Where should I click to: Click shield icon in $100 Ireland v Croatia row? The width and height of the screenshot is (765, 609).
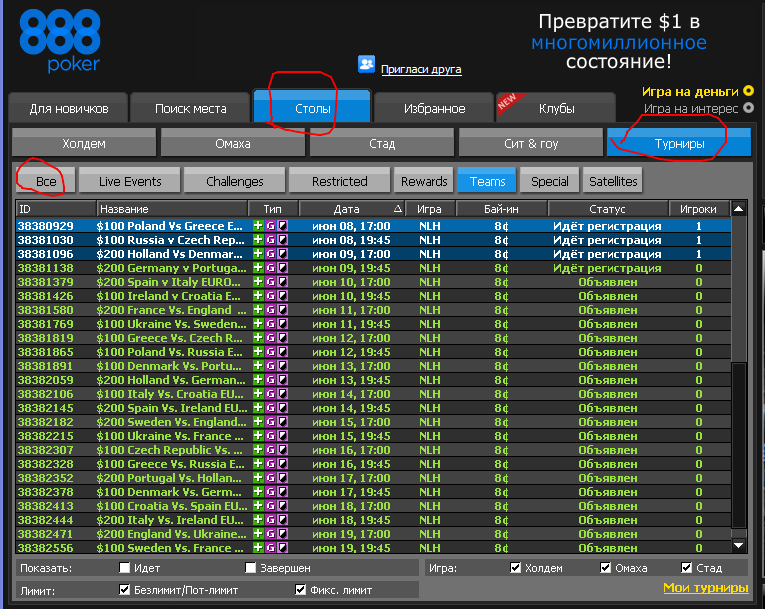282,296
